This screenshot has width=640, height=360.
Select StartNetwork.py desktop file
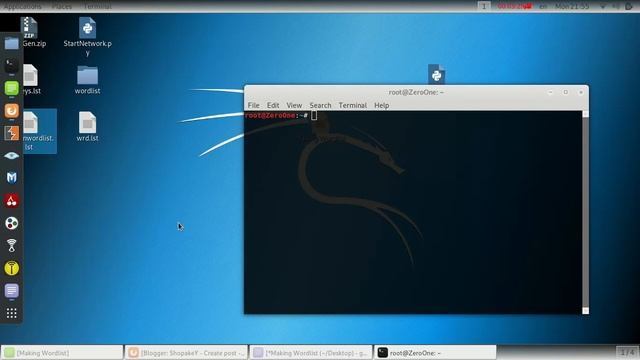coord(87,37)
